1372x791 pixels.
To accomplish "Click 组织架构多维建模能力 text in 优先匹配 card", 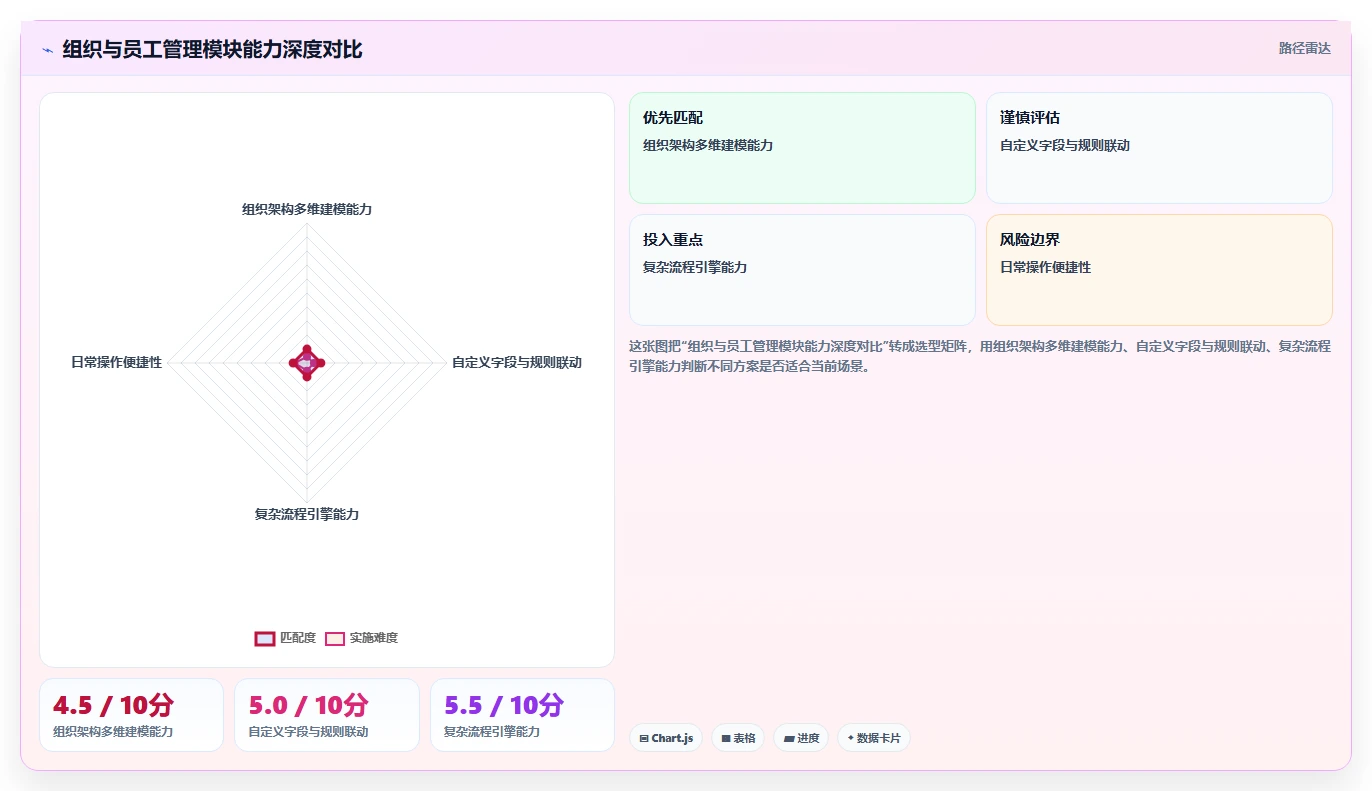I will 708,145.
